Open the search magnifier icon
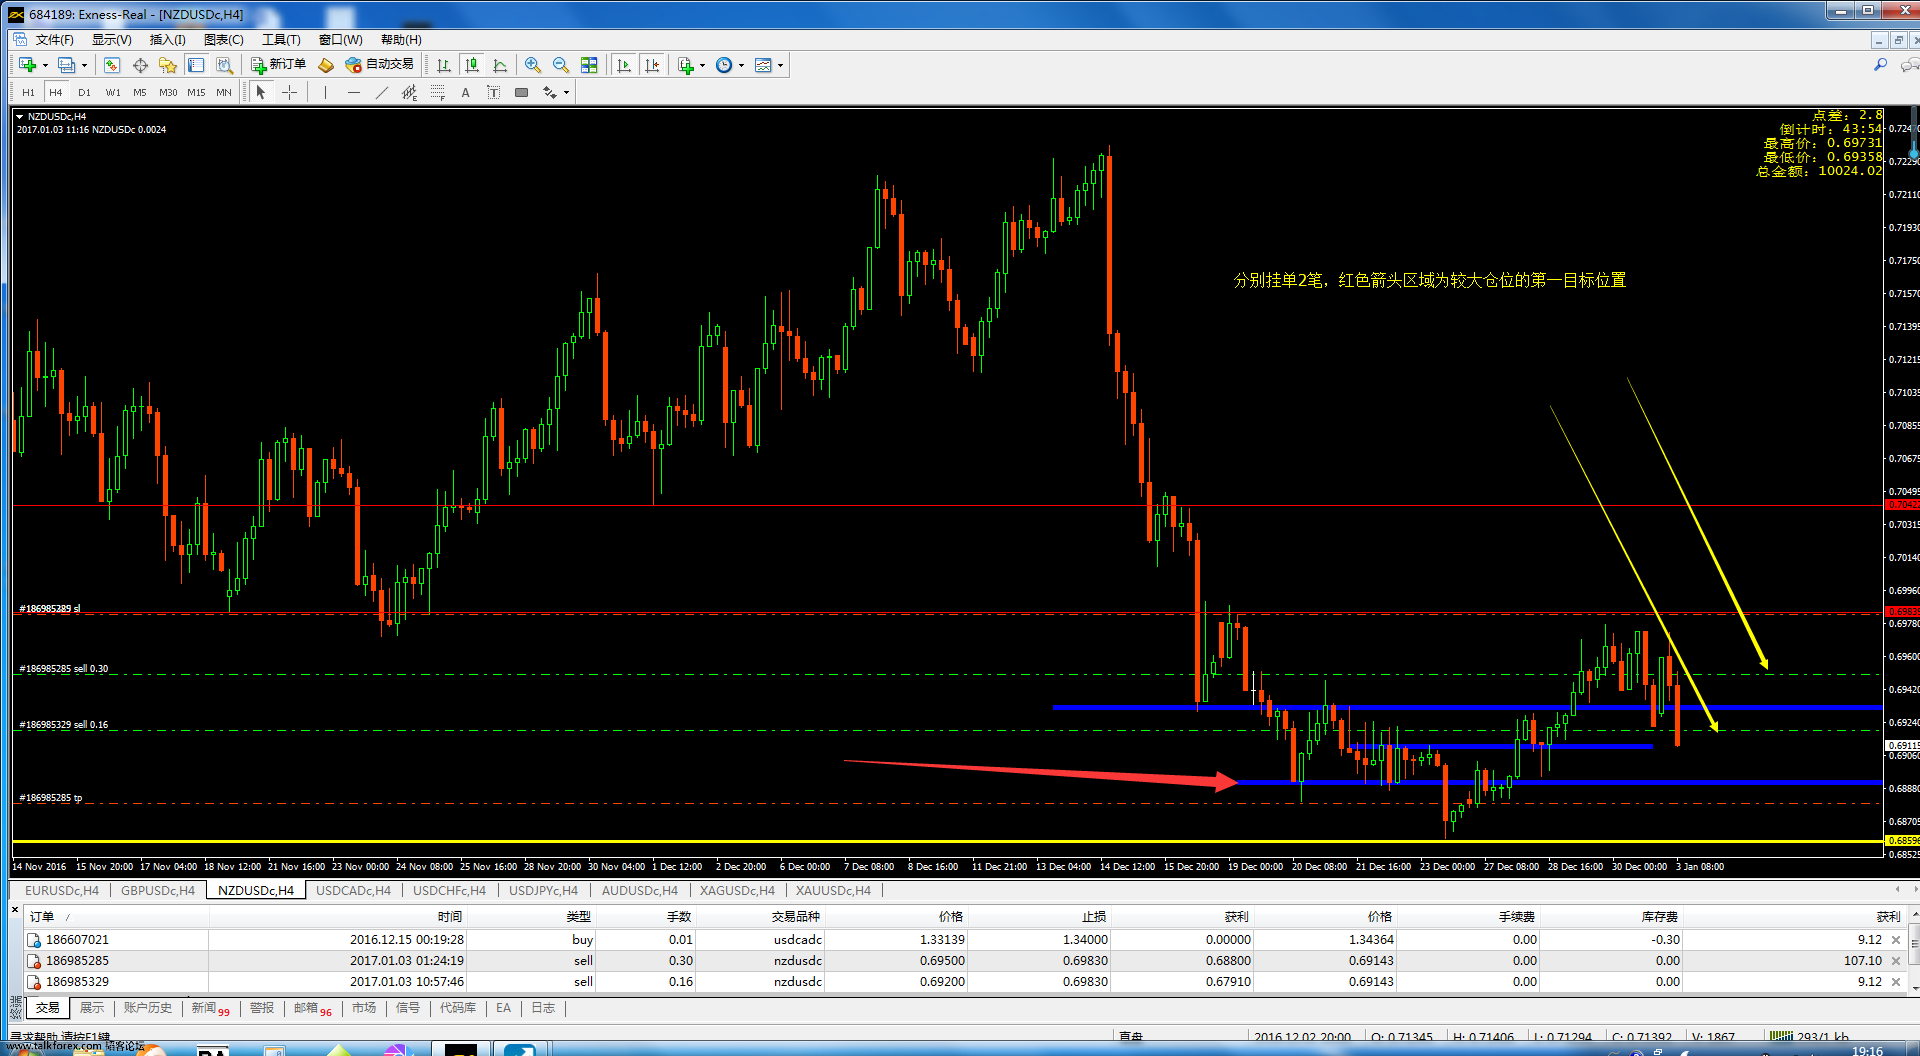1920x1056 pixels. click(1880, 65)
